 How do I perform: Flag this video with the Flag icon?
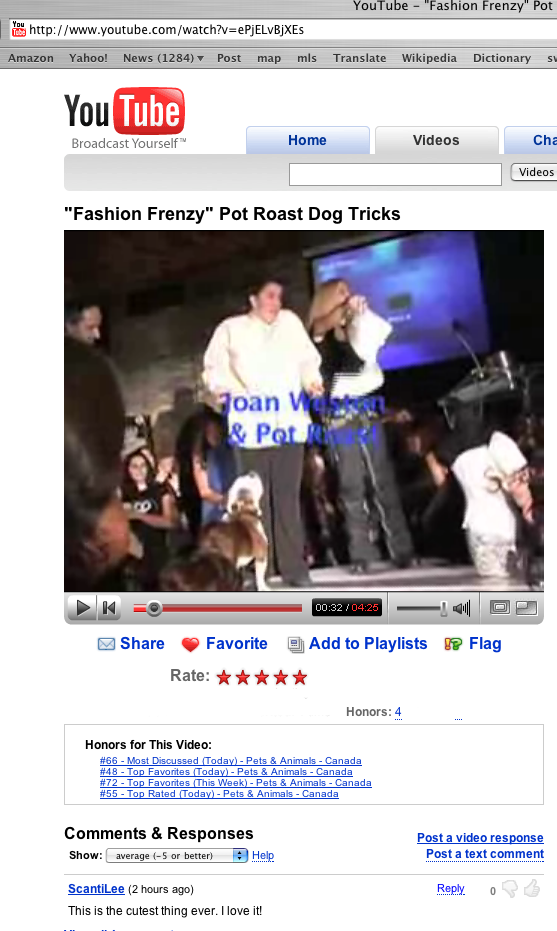pos(453,644)
